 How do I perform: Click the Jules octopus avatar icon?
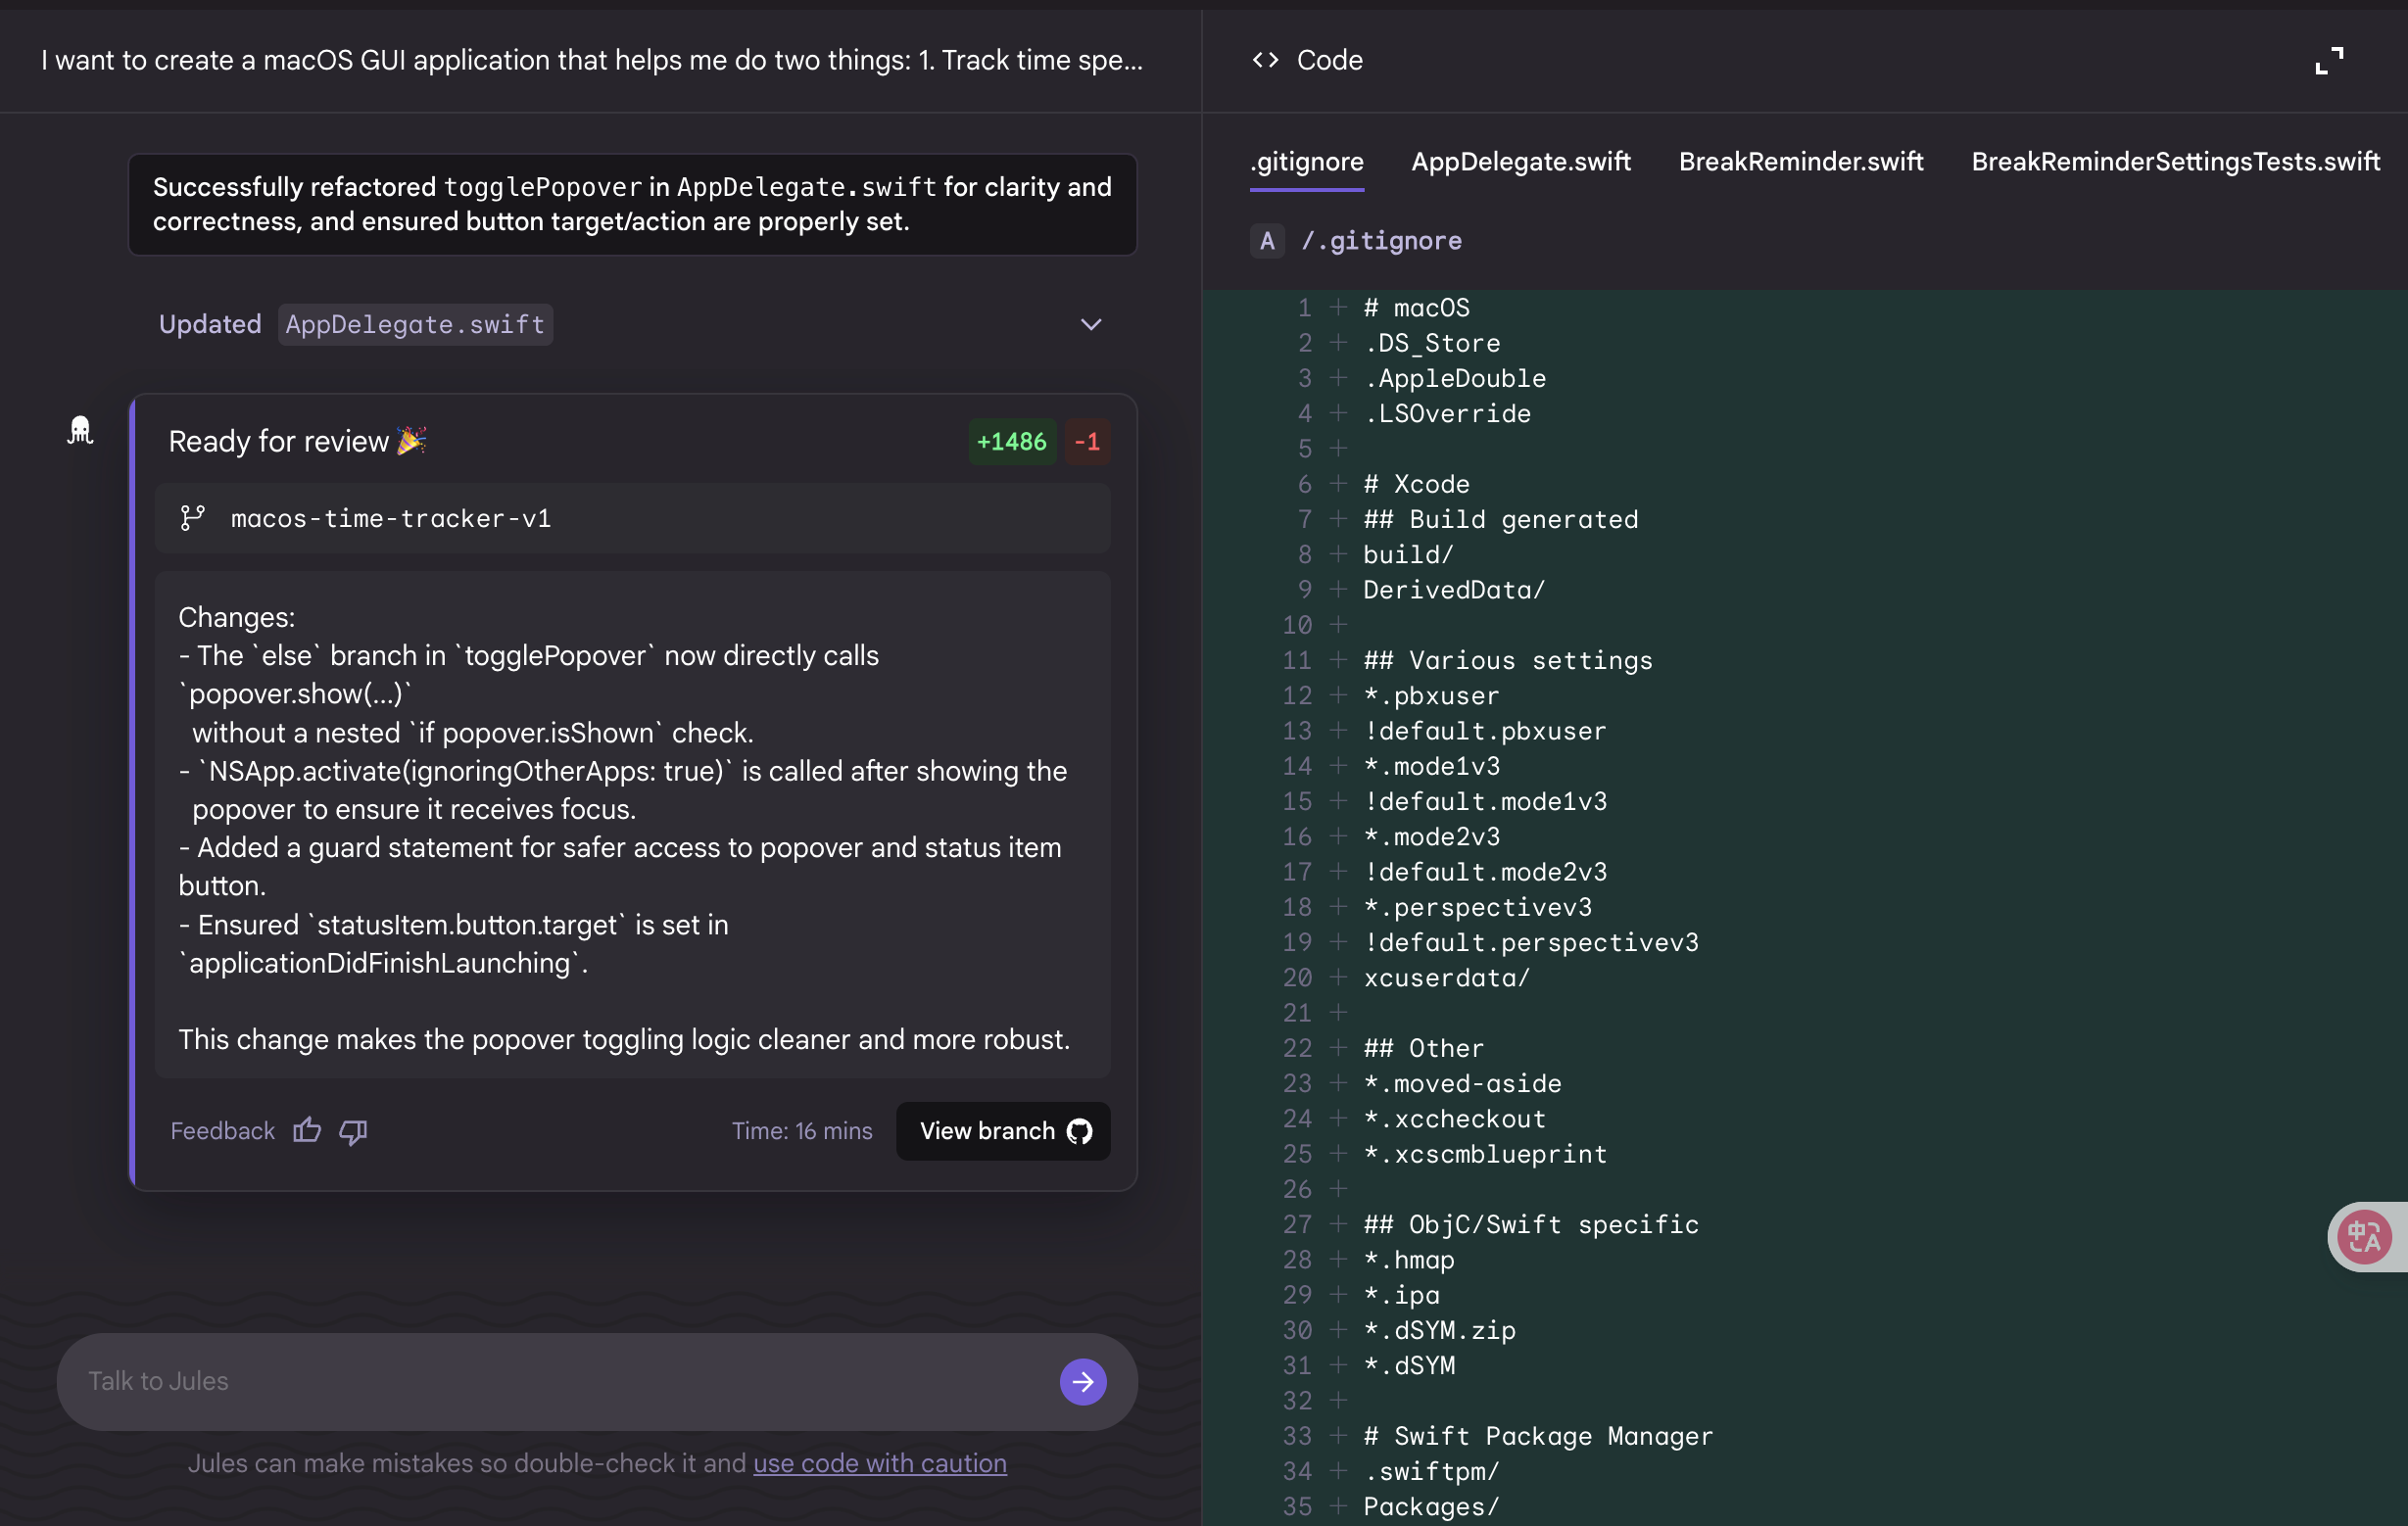81,430
